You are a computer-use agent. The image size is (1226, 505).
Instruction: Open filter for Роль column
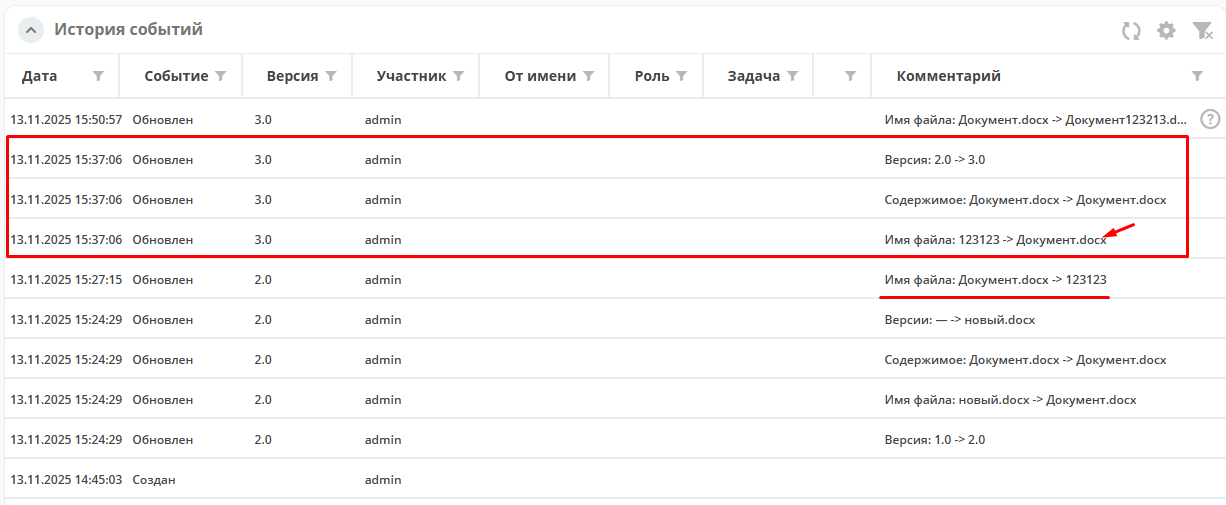(682, 76)
